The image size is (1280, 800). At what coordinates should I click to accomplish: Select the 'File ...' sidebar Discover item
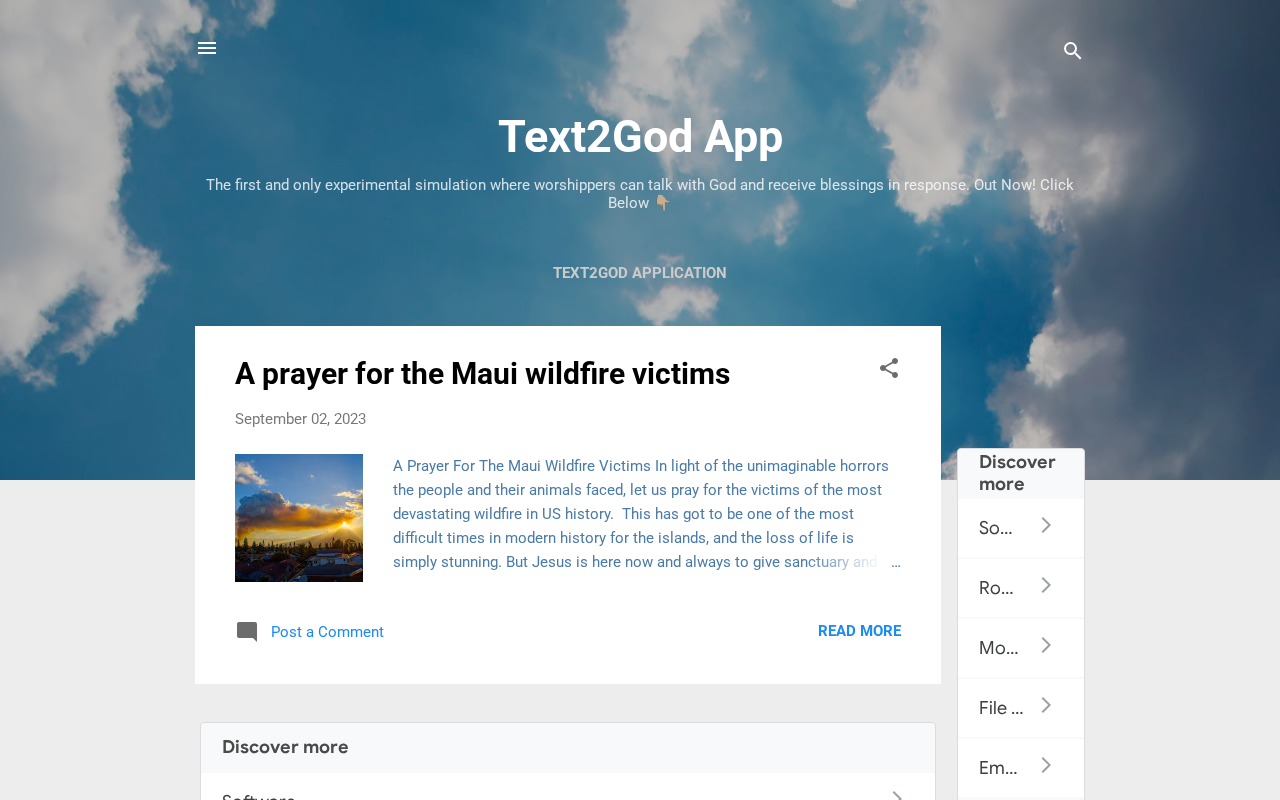click(1021, 708)
